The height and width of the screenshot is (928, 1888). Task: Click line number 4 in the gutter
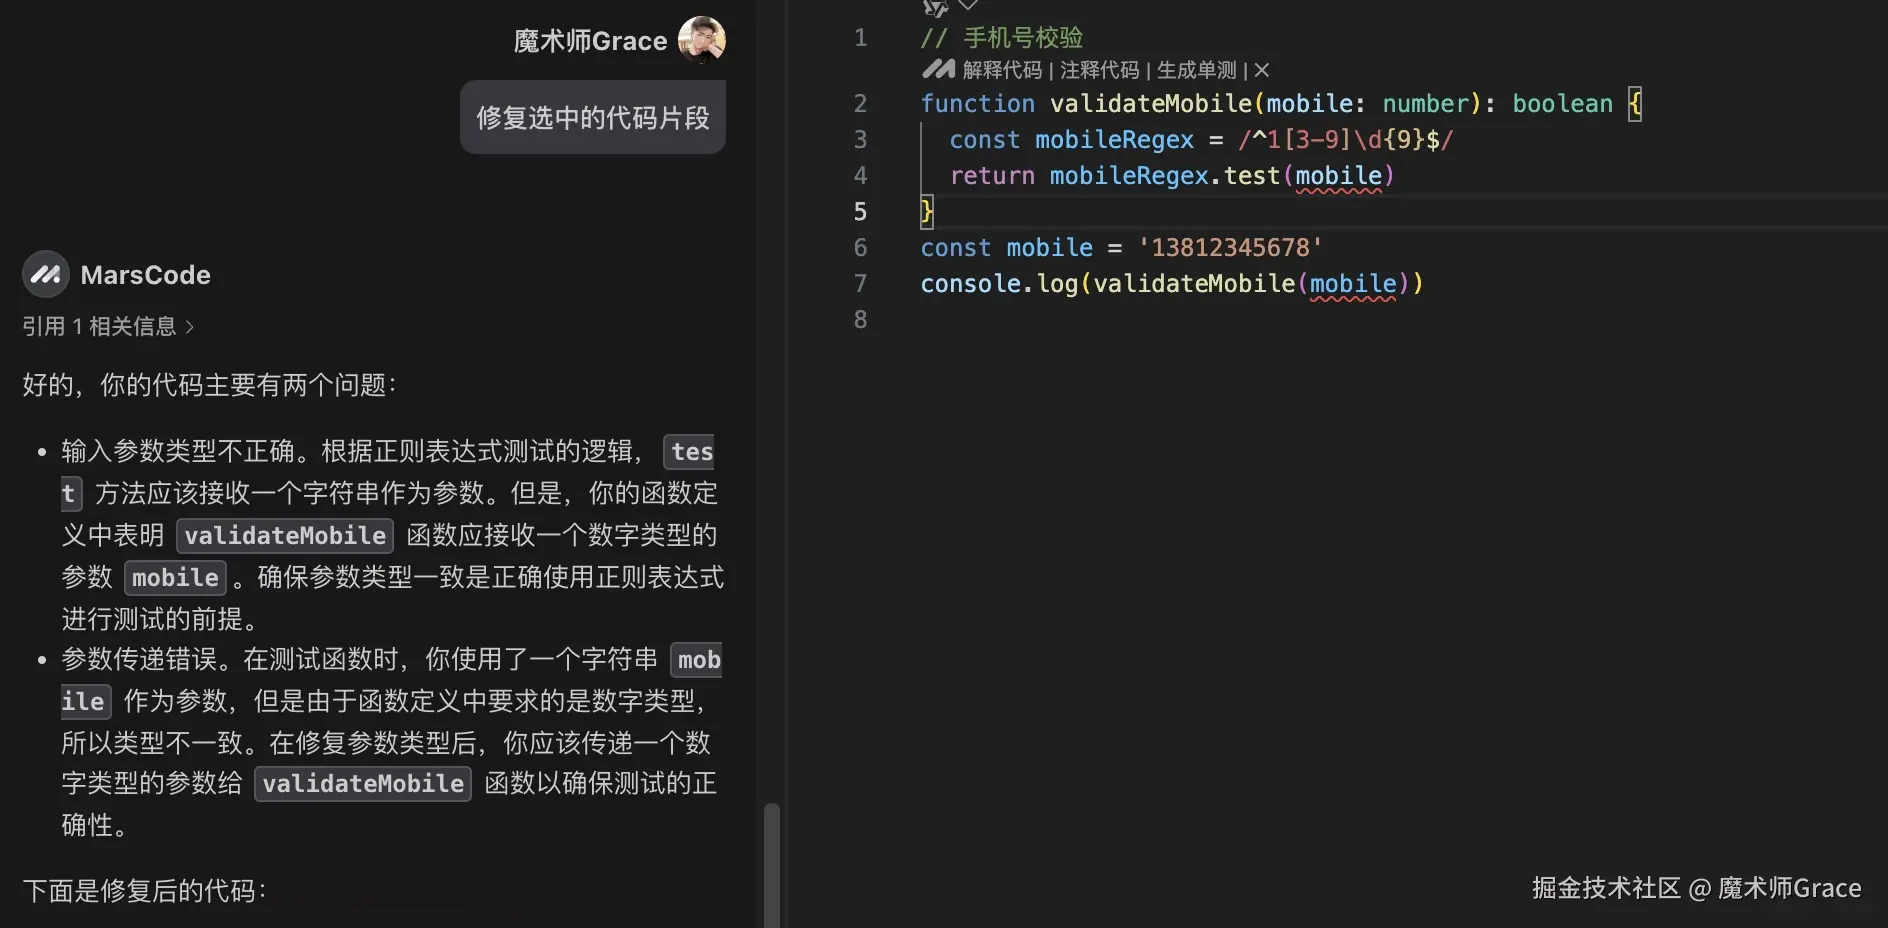pos(860,176)
